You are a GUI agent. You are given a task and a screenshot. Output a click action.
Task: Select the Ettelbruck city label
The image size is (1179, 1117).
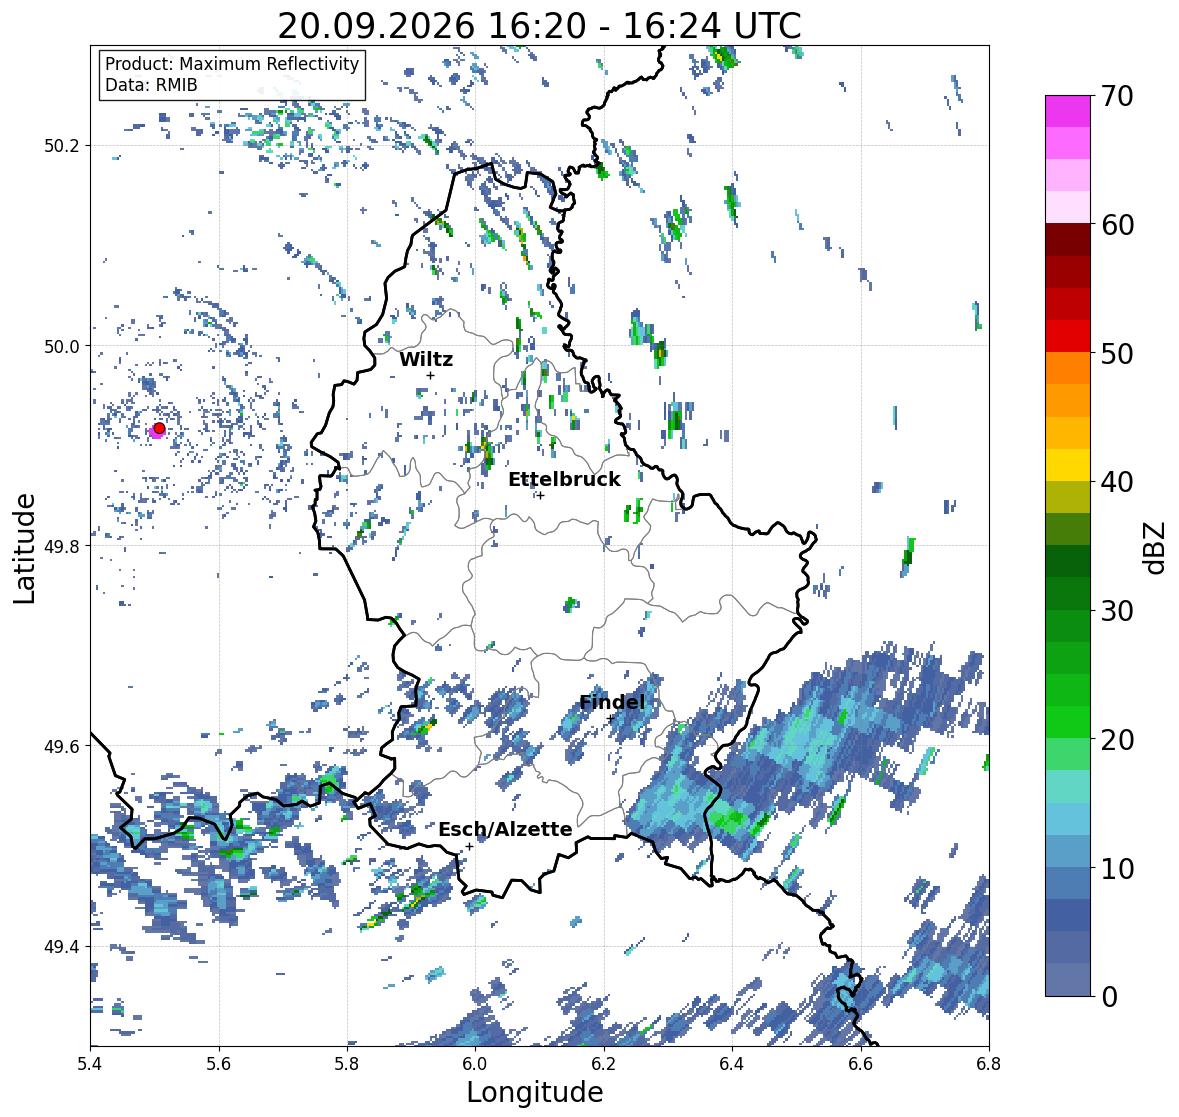pyautogui.click(x=564, y=479)
